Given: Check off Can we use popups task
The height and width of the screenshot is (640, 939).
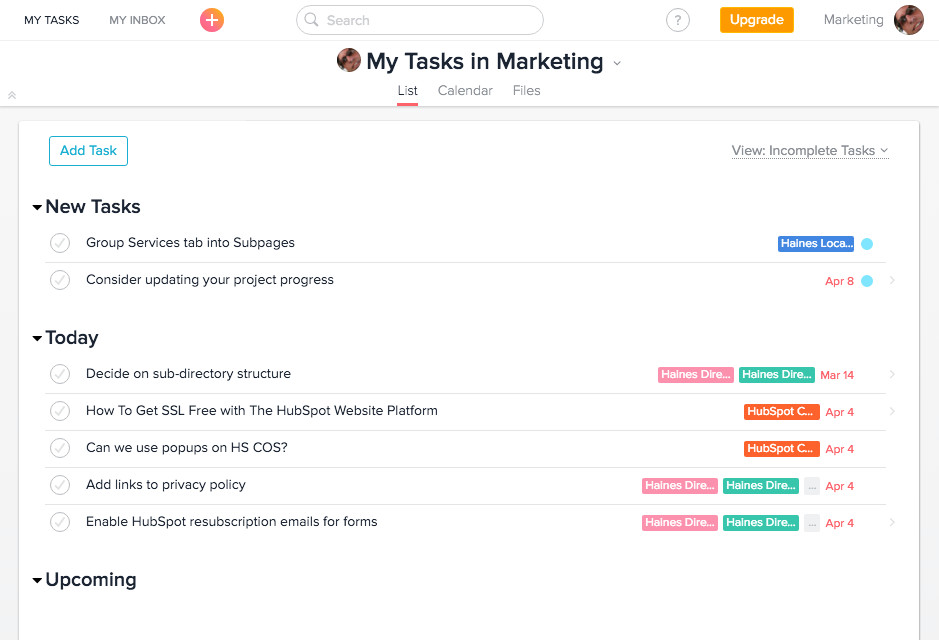Looking at the screenshot, I should (x=60, y=448).
